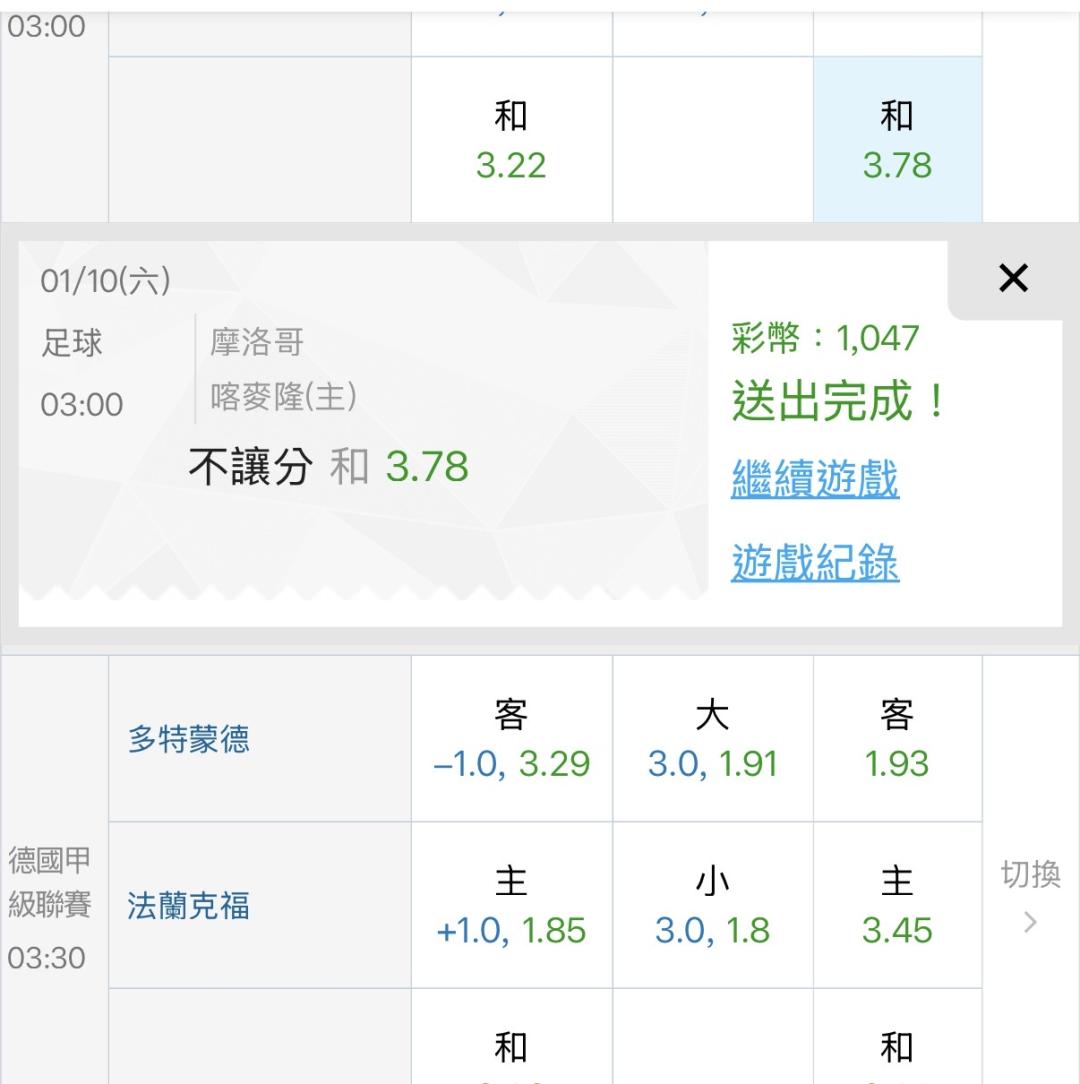Select 客 moneyline odds 1.93
The width and height of the screenshot is (1080, 1084).
click(897, 740)
